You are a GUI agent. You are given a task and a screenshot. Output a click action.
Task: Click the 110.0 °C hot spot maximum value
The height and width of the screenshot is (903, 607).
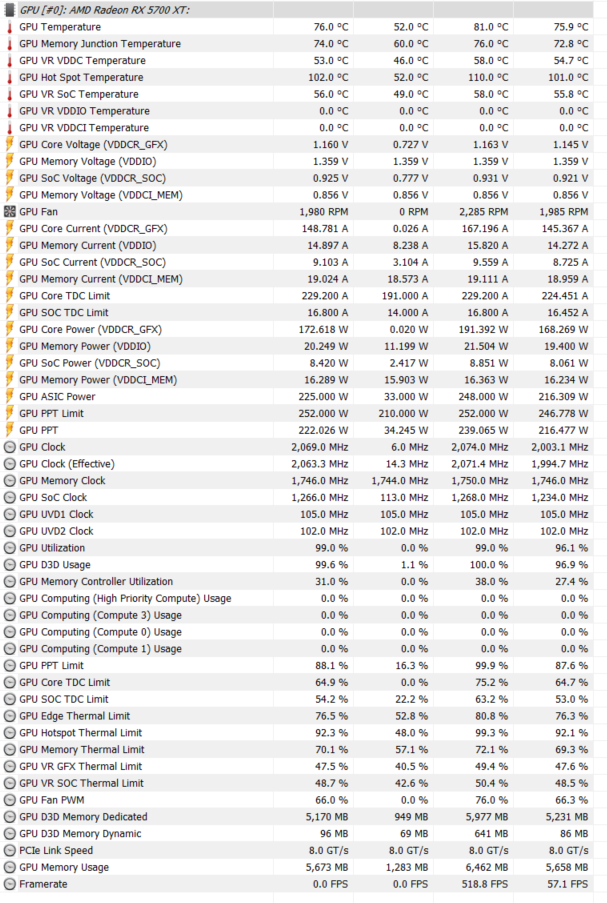488,78
